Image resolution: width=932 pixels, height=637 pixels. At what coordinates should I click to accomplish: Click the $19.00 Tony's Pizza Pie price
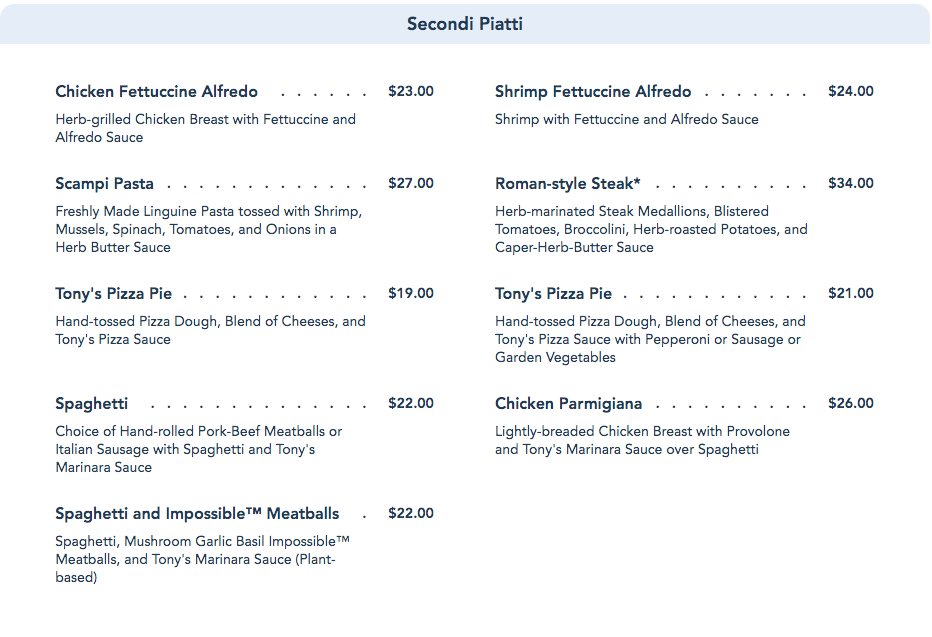point(410,294)
